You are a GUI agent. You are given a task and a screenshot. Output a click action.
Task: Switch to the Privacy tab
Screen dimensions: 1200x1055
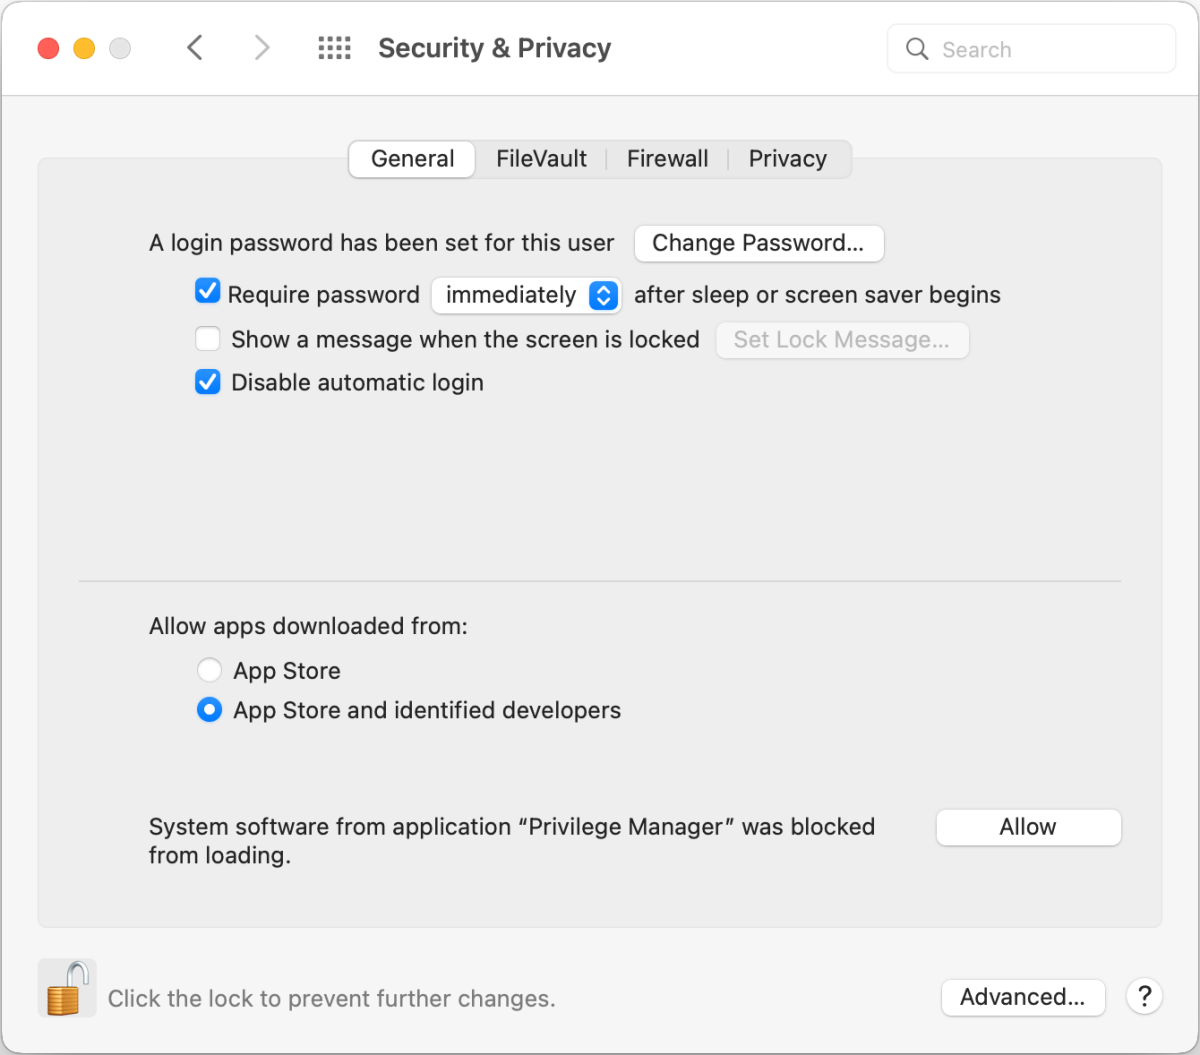tap(788, 159)
